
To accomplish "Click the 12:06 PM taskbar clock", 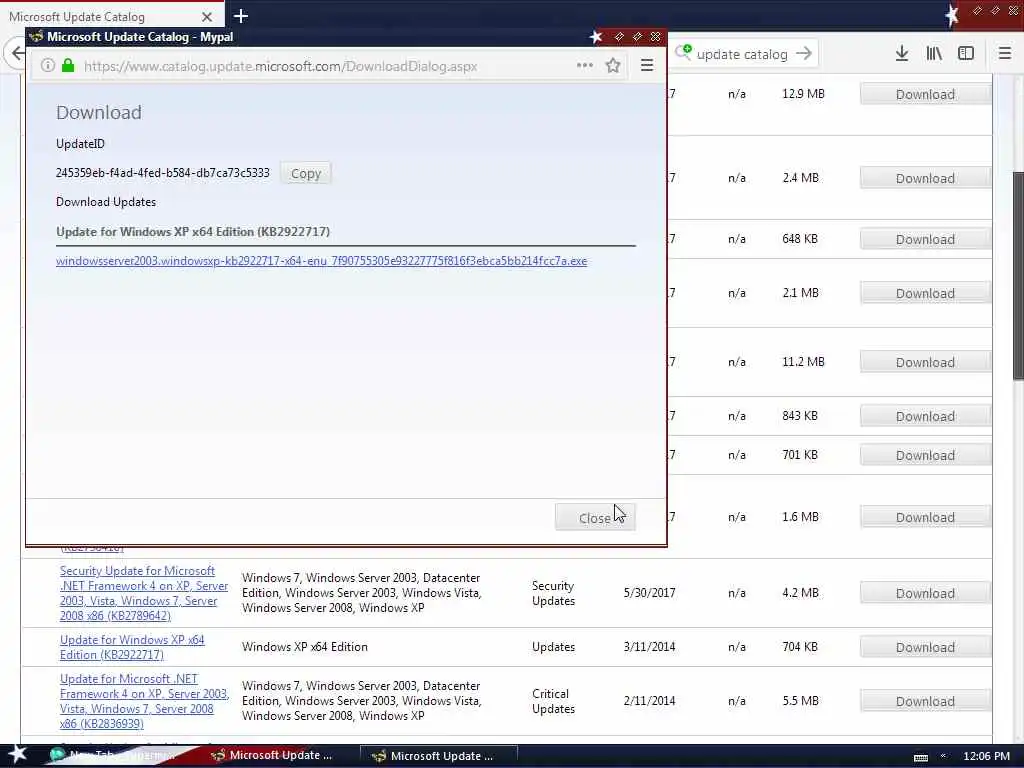I will point(986,756).
